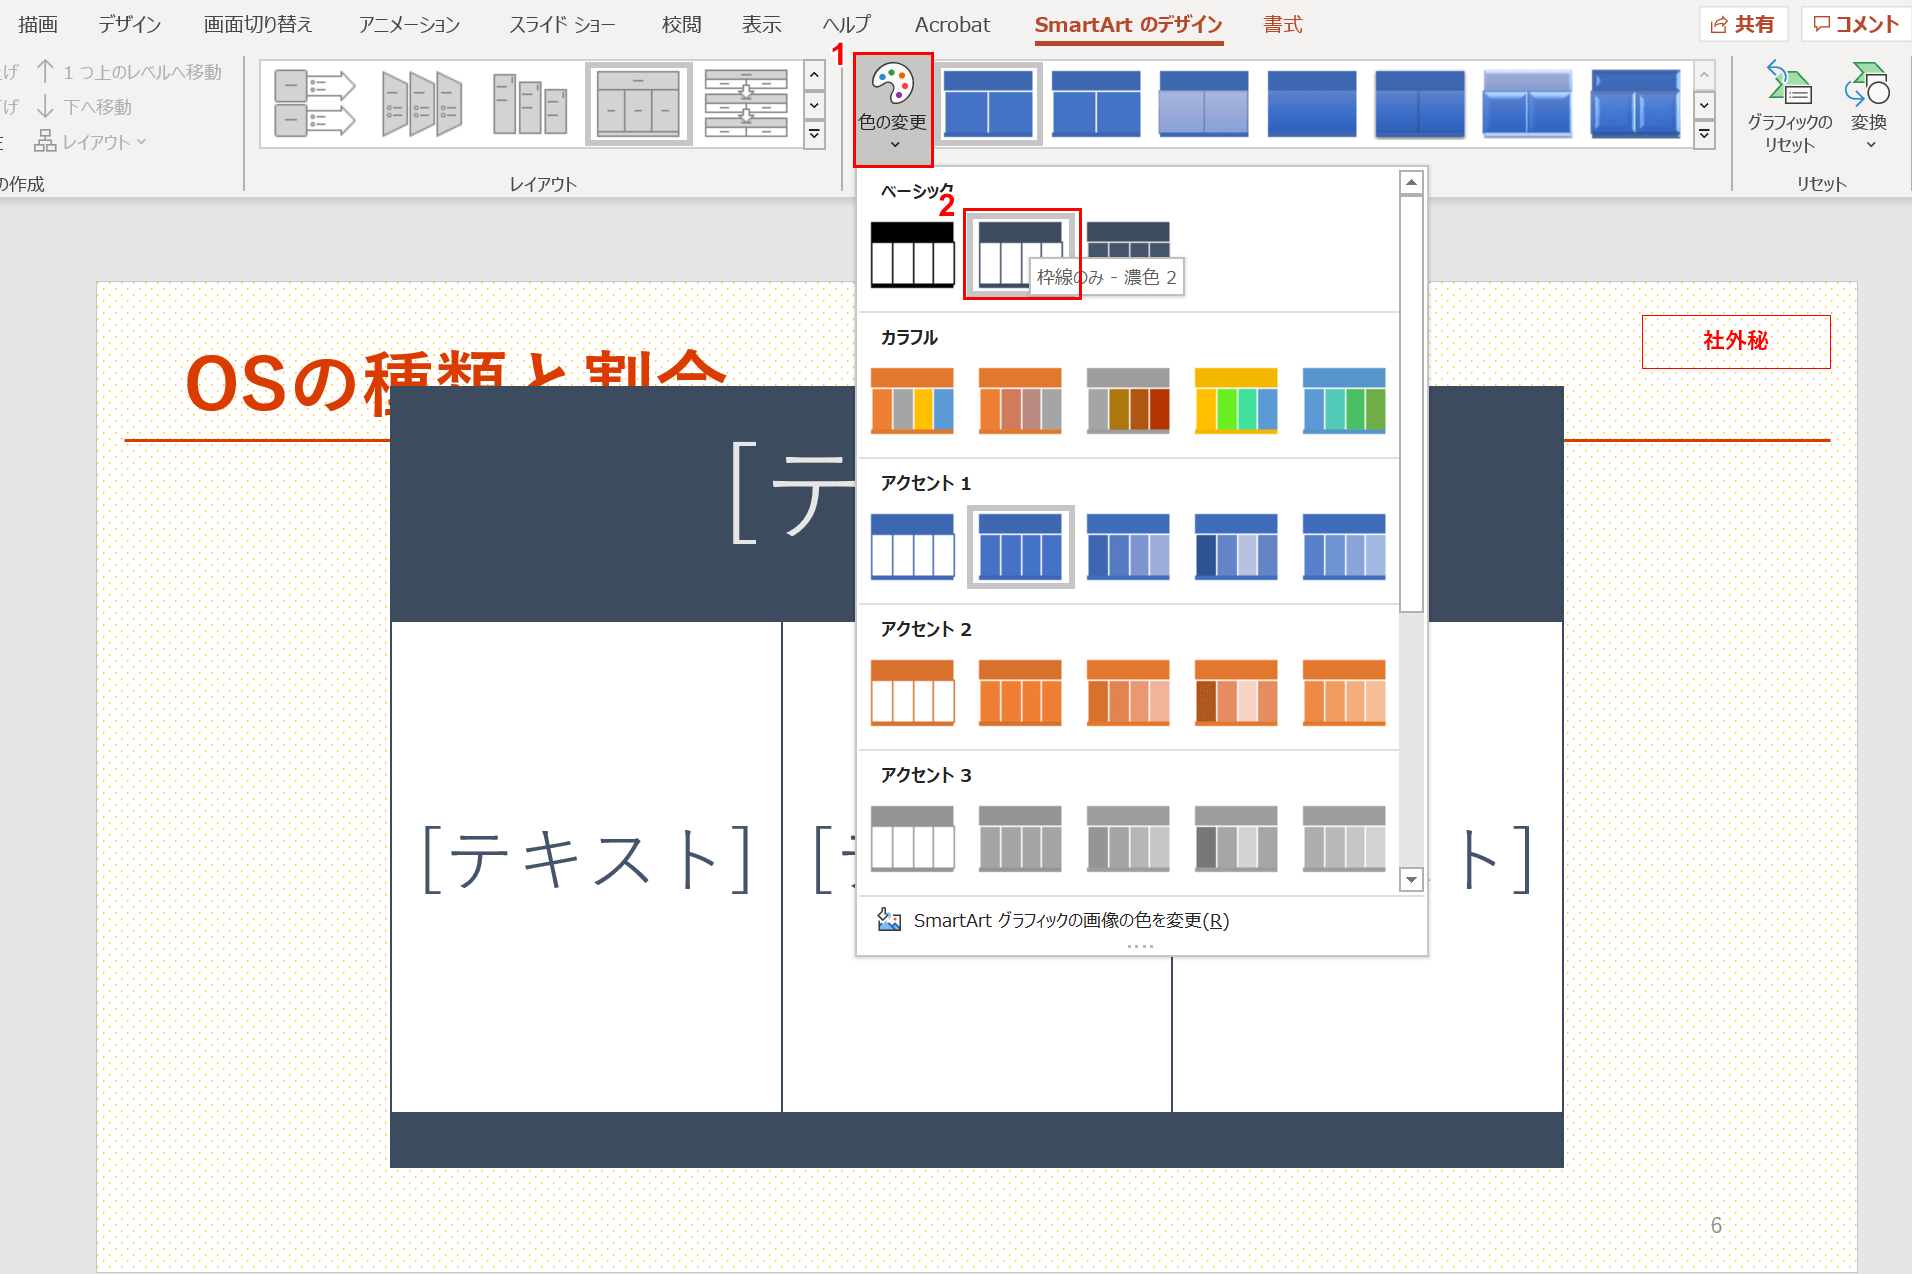Screen dimensions: 1912x1274
Task: Select third Colorful gray-brown color scheme
Action: click(x=1128, y=400)
